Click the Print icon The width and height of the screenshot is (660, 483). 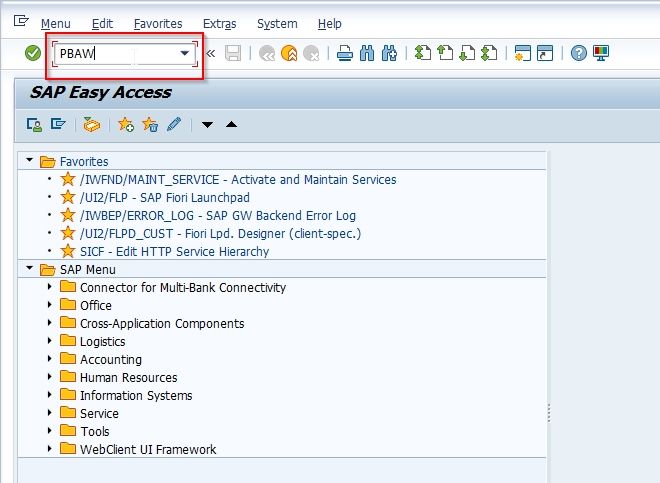[345, 53]
